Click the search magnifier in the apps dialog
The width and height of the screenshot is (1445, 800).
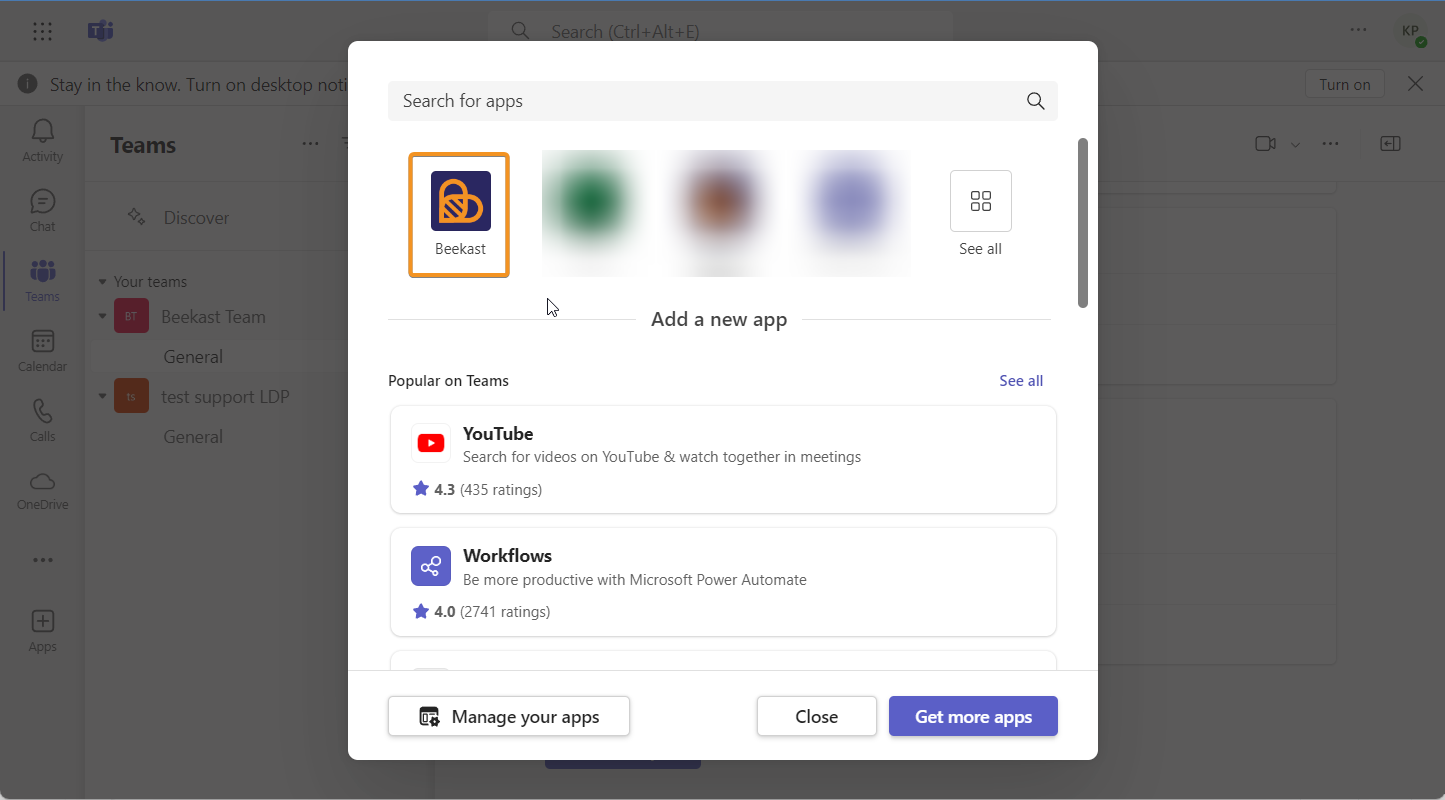pyautogui.click(x=1035, y=101)
